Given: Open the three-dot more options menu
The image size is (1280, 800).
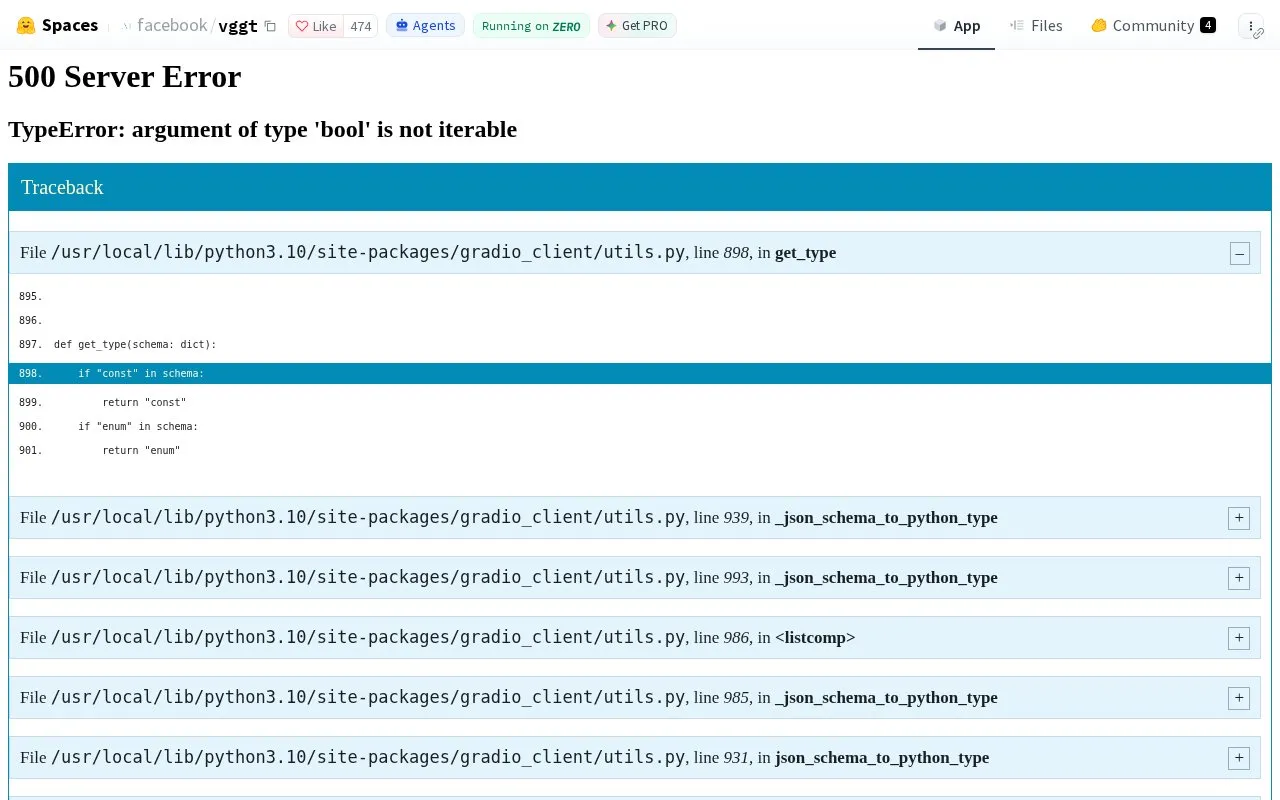Looking at the screenshot, I should pos(1251,26).
